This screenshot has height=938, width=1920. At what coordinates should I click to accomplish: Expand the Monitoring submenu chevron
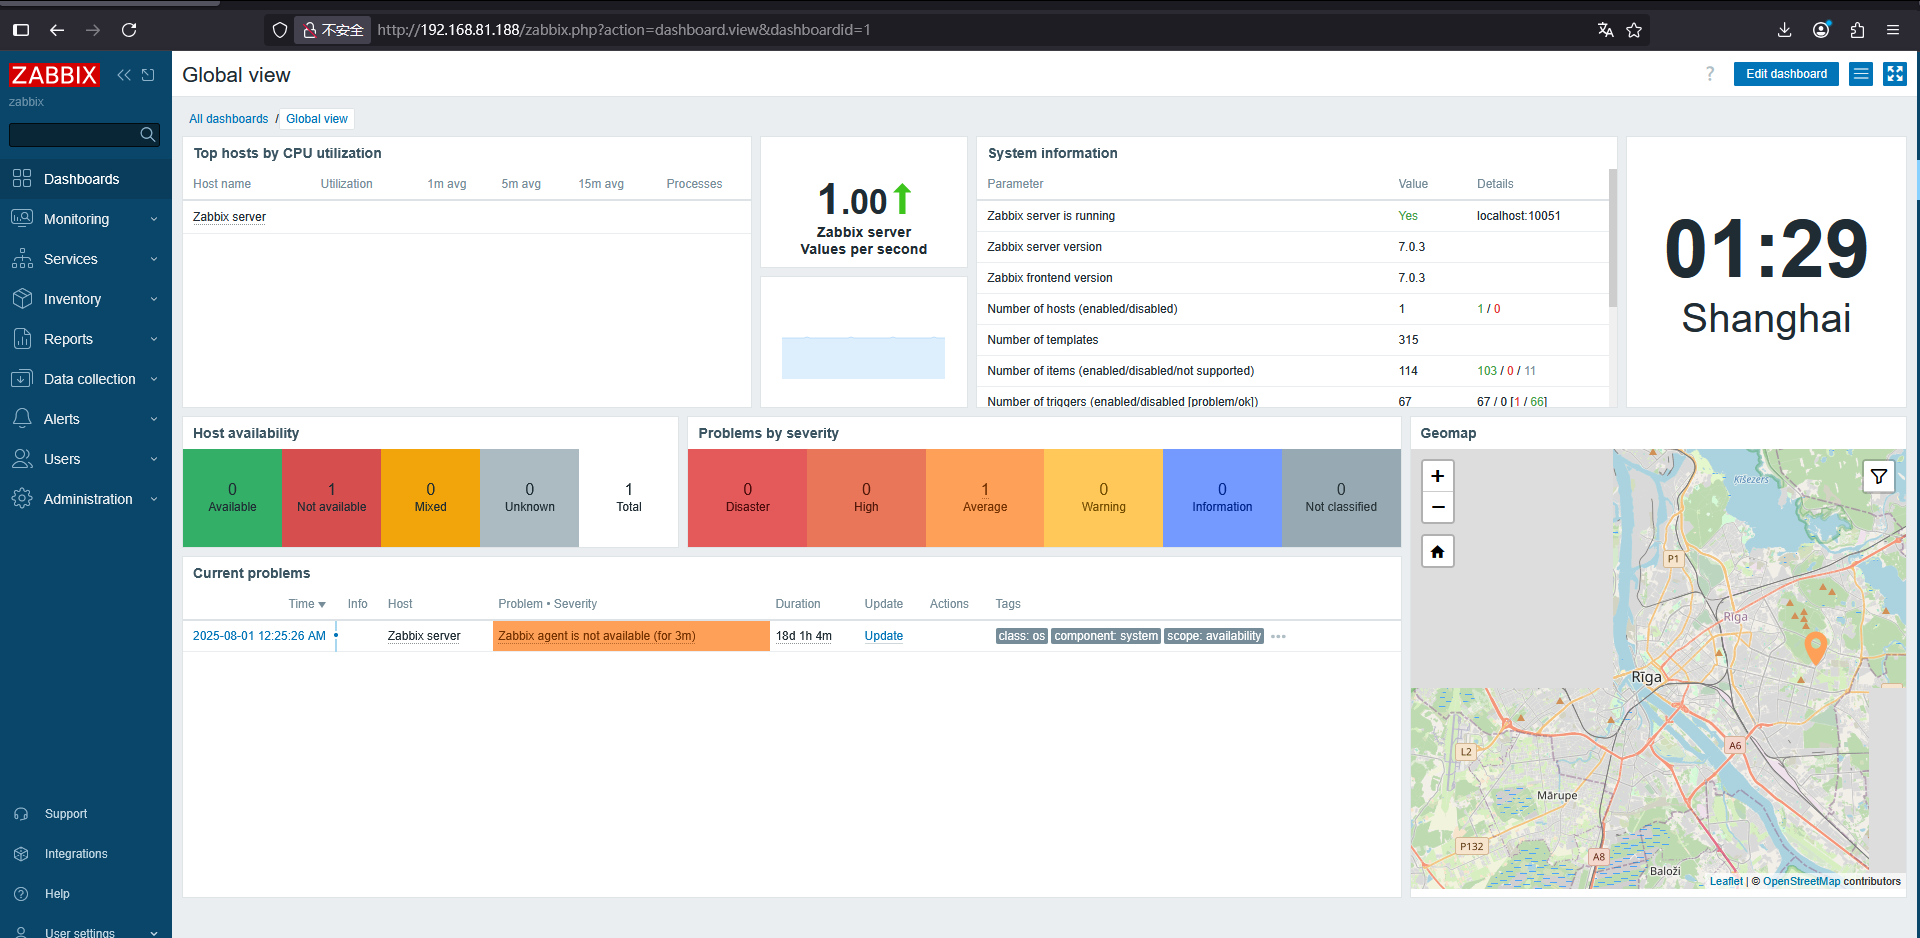(154, 218)
